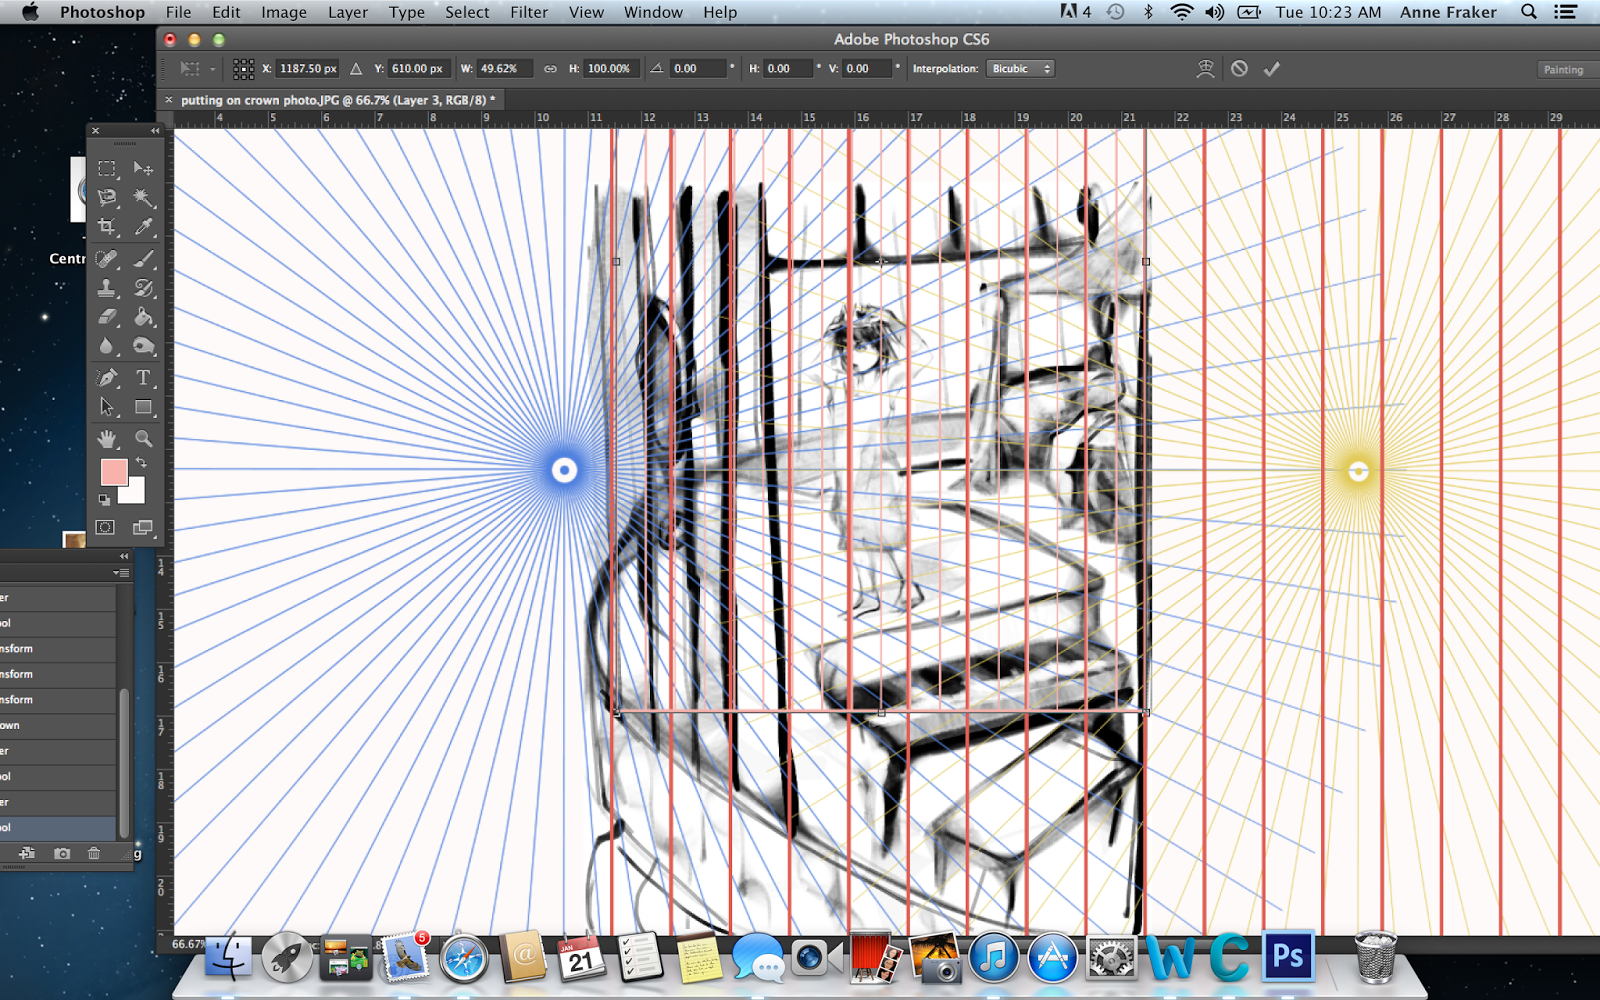Select the Path Selection tool
The width and height of the screenshot is (1600, 1000).
(x=107, y=407)
